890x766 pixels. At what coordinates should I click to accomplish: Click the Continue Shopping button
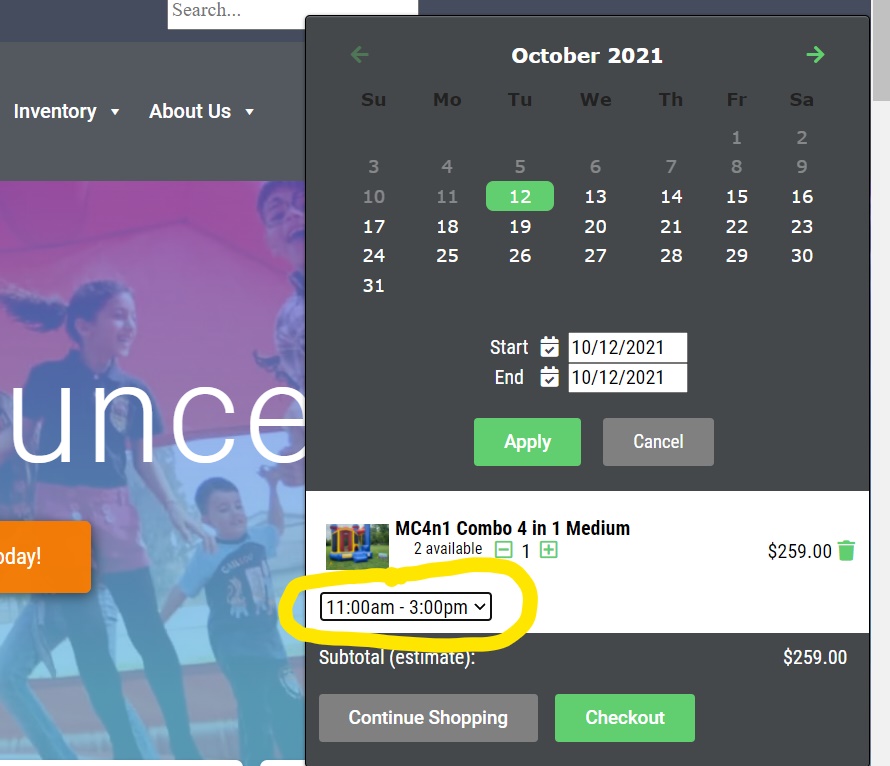[x=428, y=718]
